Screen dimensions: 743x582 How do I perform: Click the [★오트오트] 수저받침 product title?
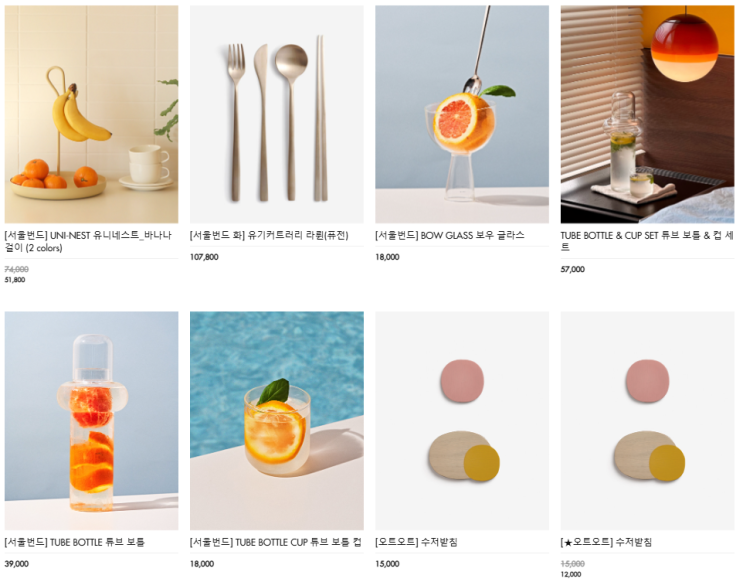coord(606,542)
